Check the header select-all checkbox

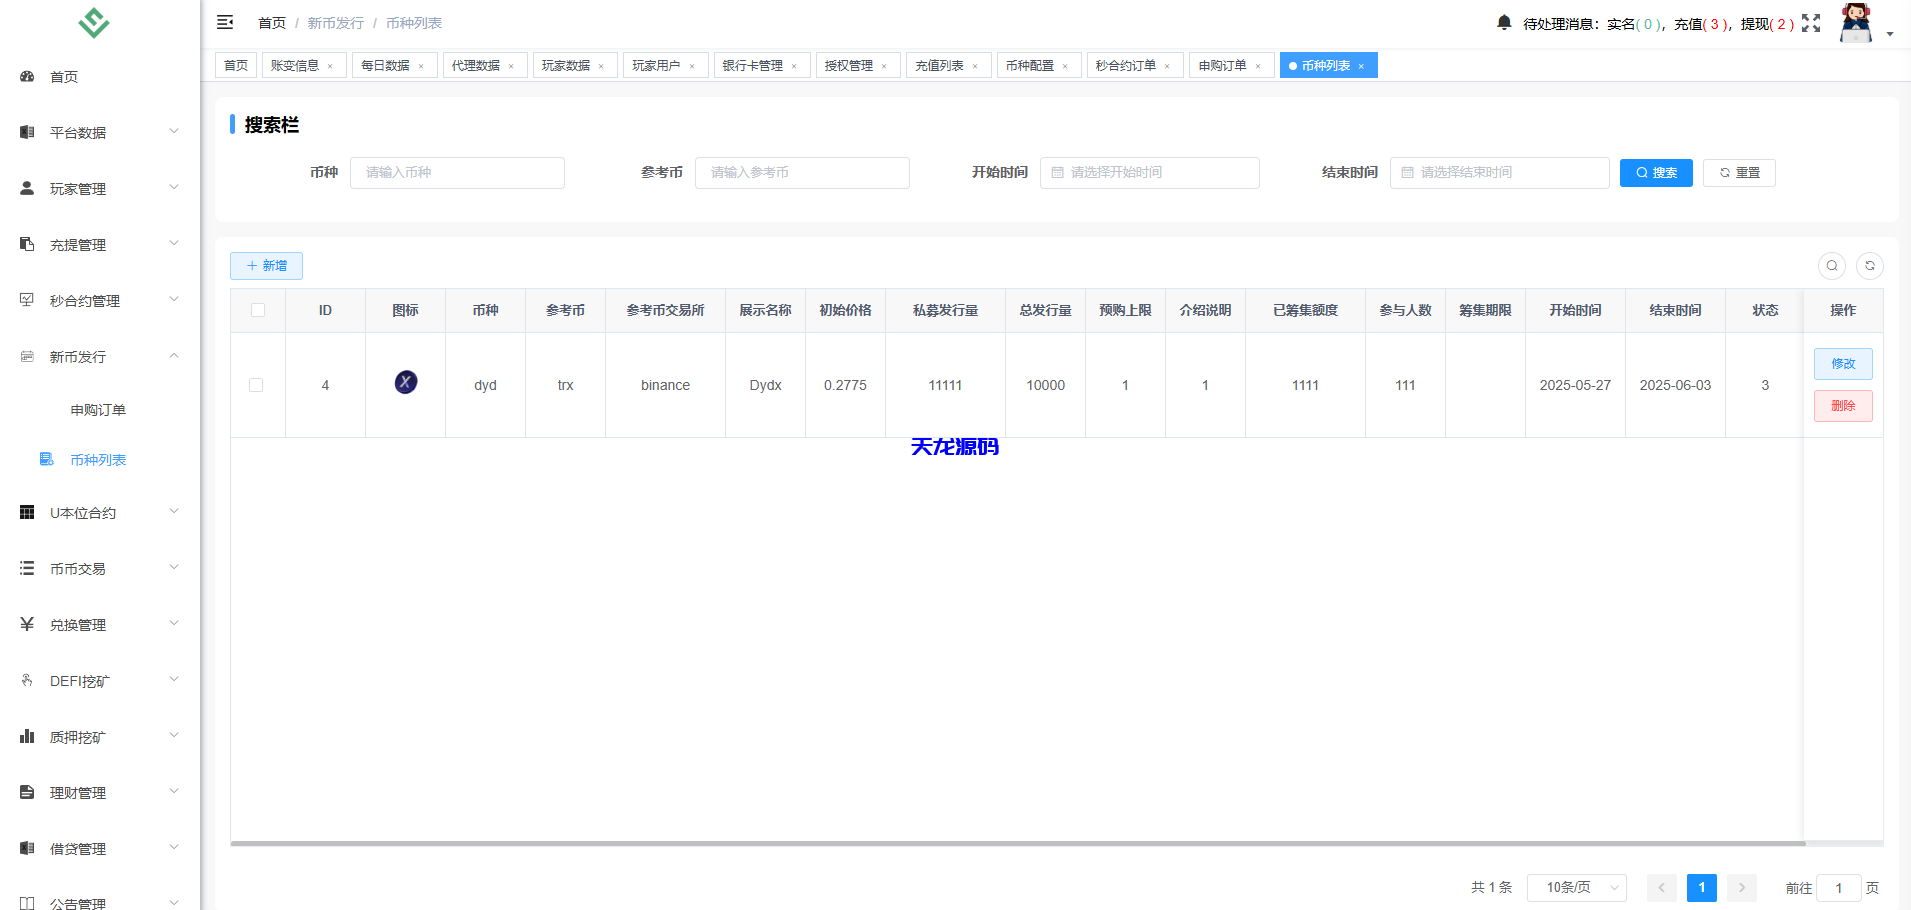coord(257,310)
